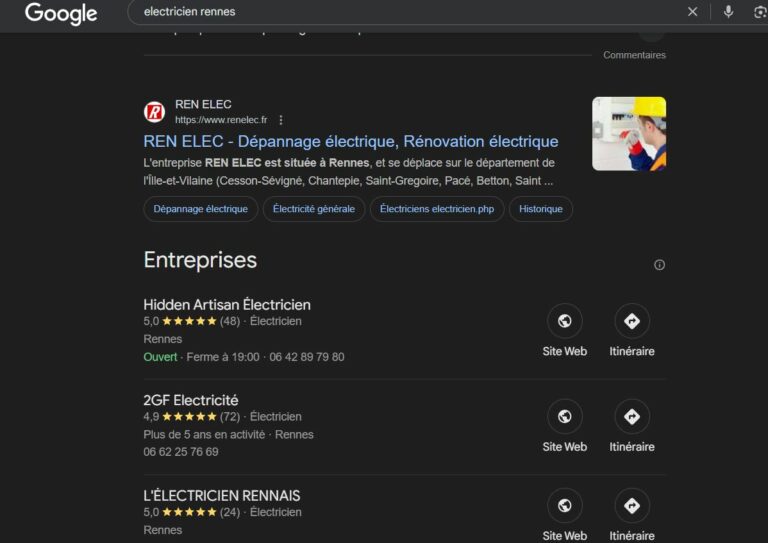
Task: Open image search camera icon
Action: pos(760,12)
